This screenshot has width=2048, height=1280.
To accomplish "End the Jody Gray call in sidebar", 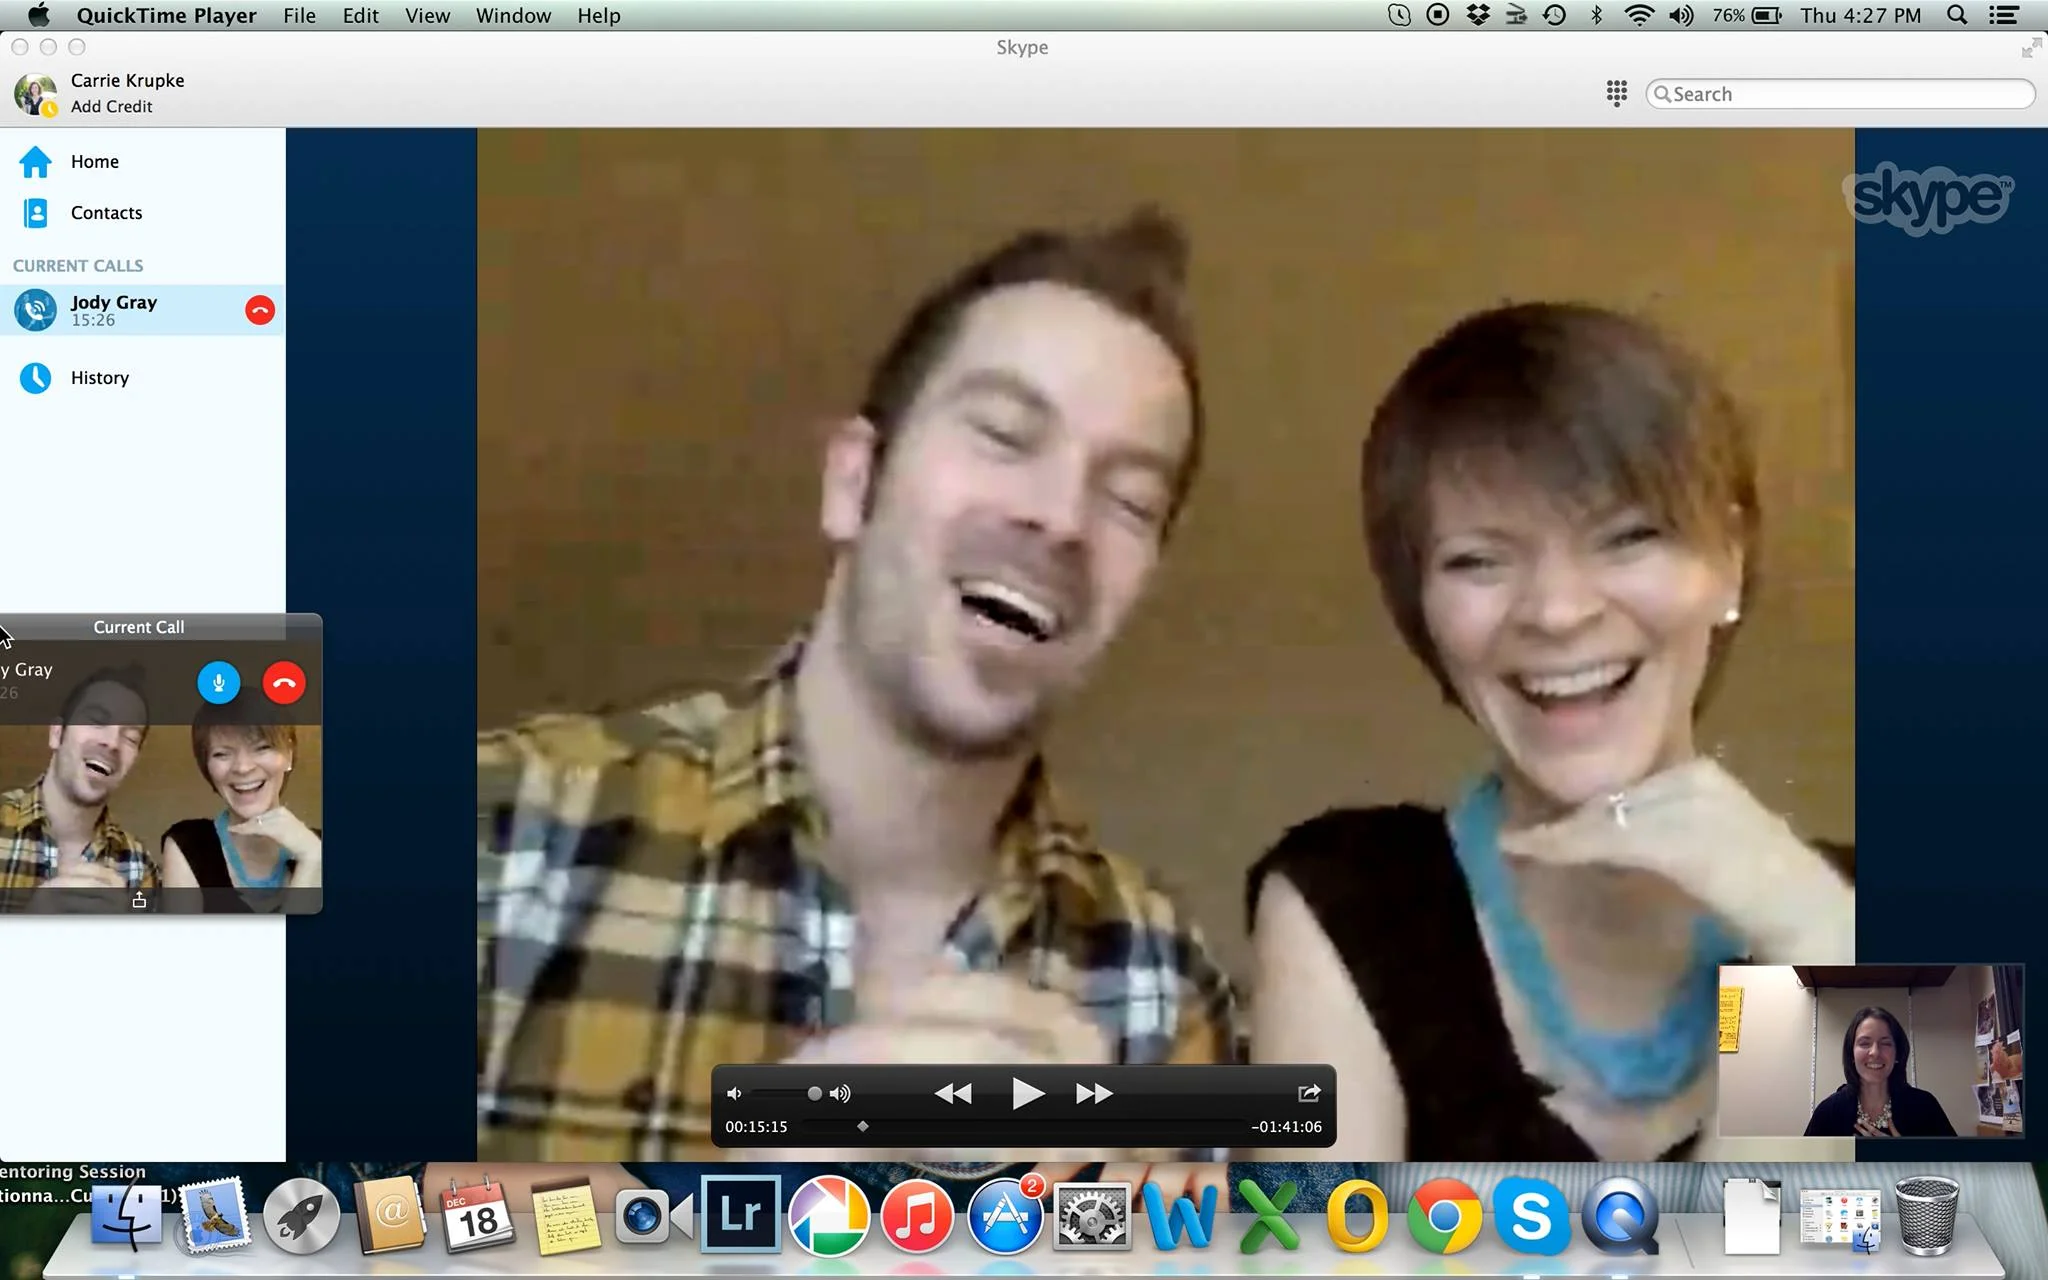I will click(260, 310).
